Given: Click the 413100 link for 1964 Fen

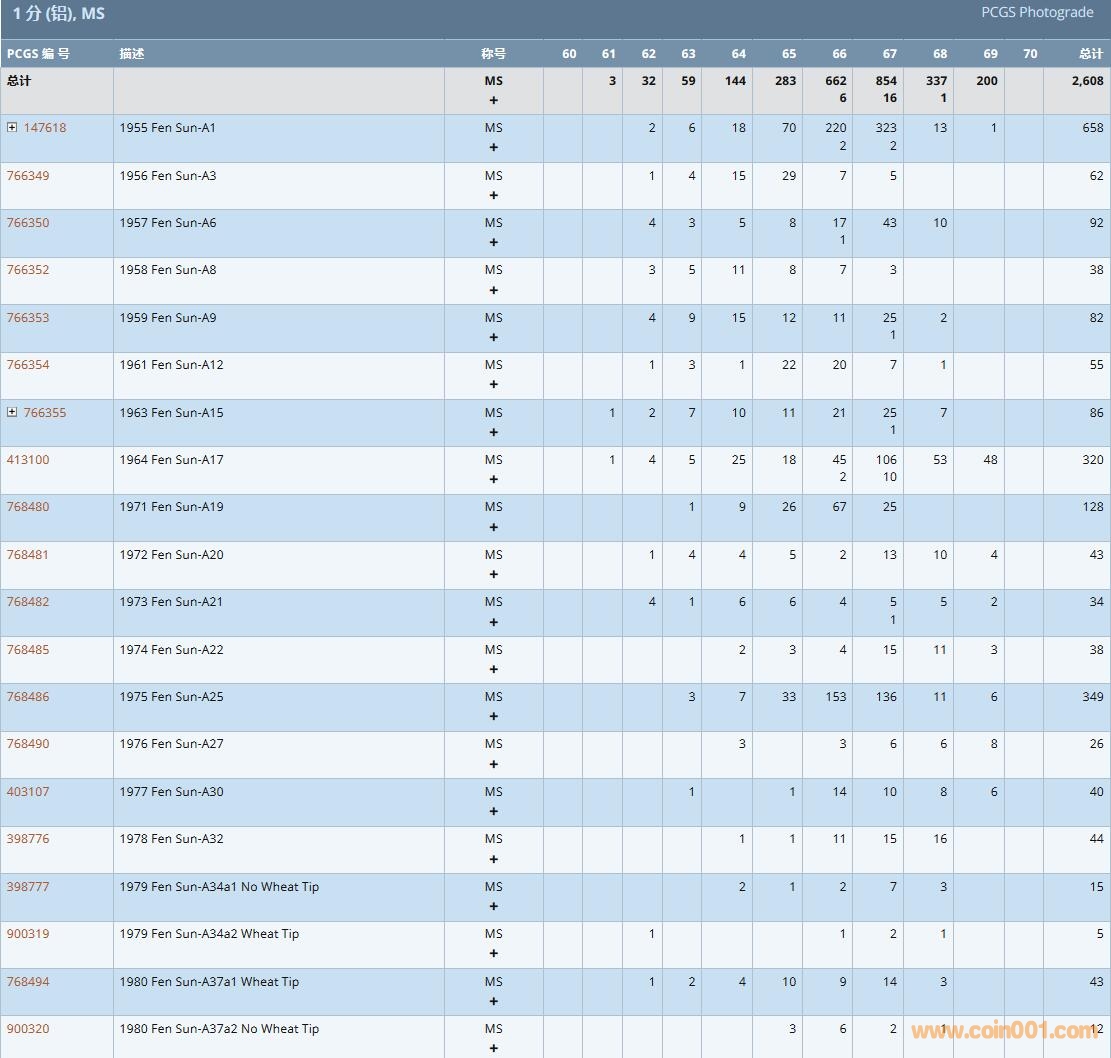Looking at the screenshot, I should pos(28,460).
